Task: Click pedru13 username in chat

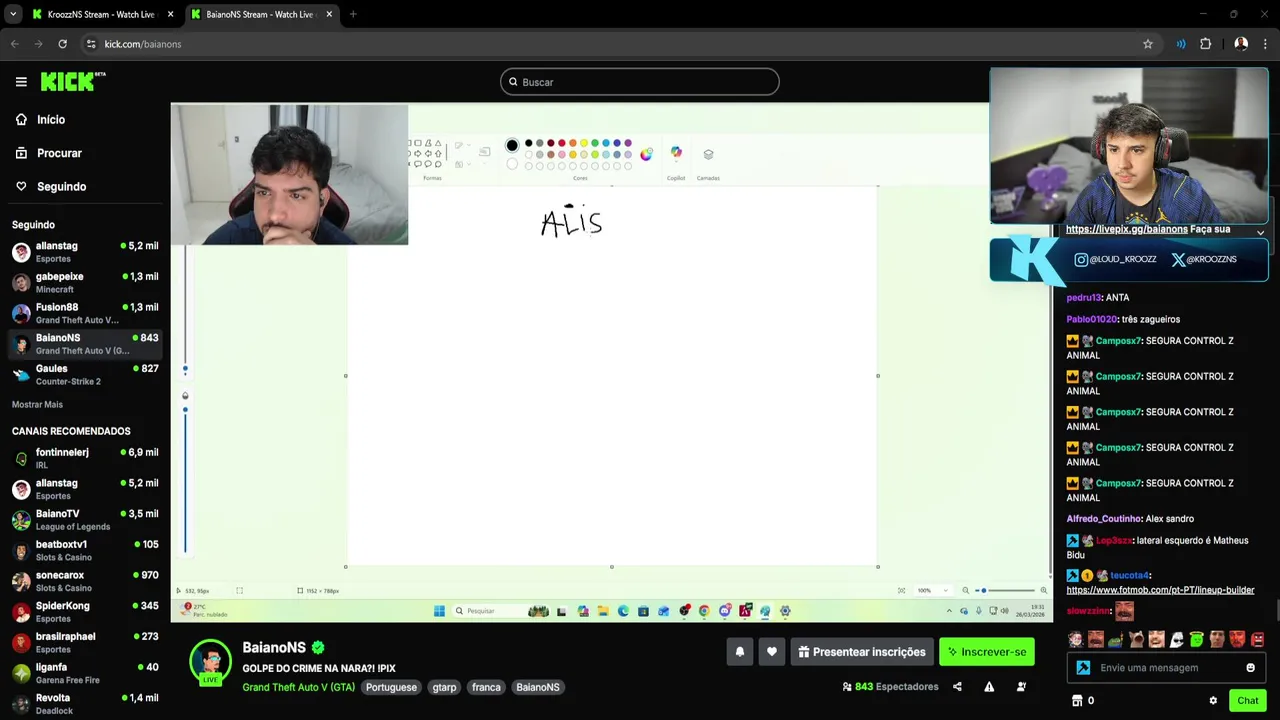Action: coord(1084,298)
